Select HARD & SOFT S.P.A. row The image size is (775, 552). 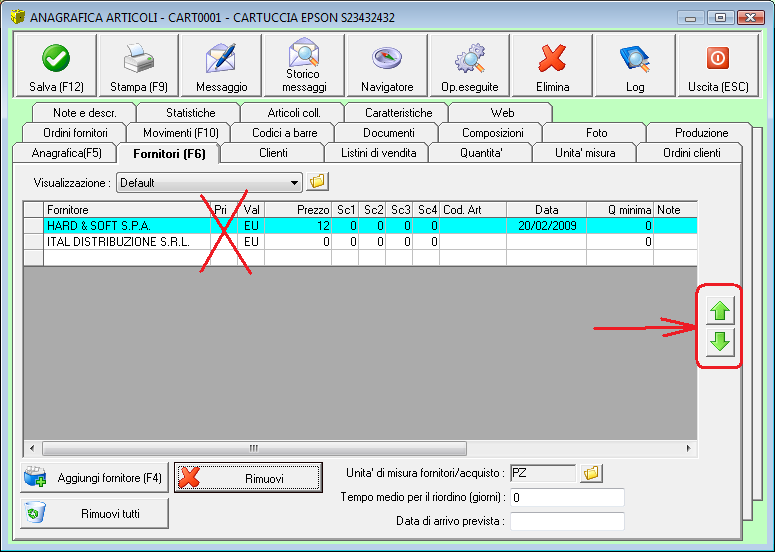pyautogui.click(x=360, y=226)
